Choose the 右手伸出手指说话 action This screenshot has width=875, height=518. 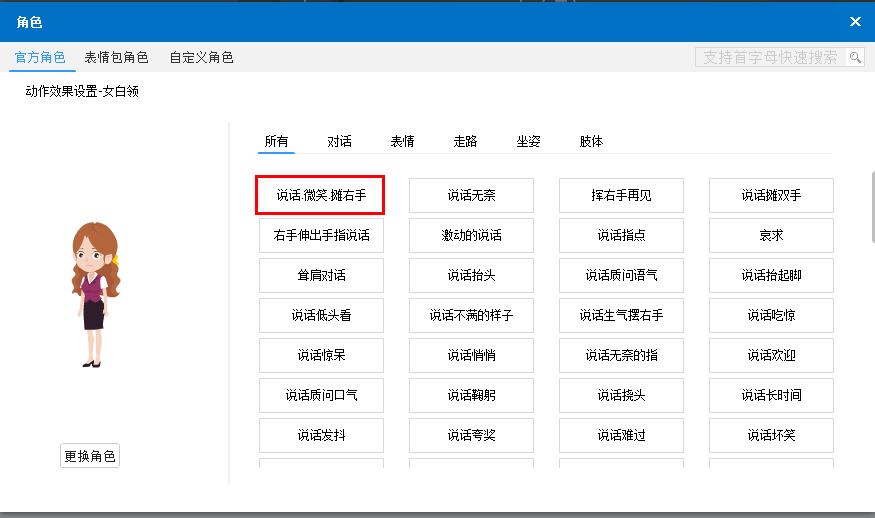(x=321, y=236)
